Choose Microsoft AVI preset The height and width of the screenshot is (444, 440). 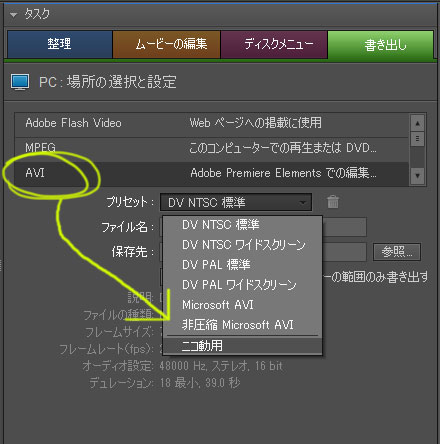pyautogui.click(x=243, y=305)
